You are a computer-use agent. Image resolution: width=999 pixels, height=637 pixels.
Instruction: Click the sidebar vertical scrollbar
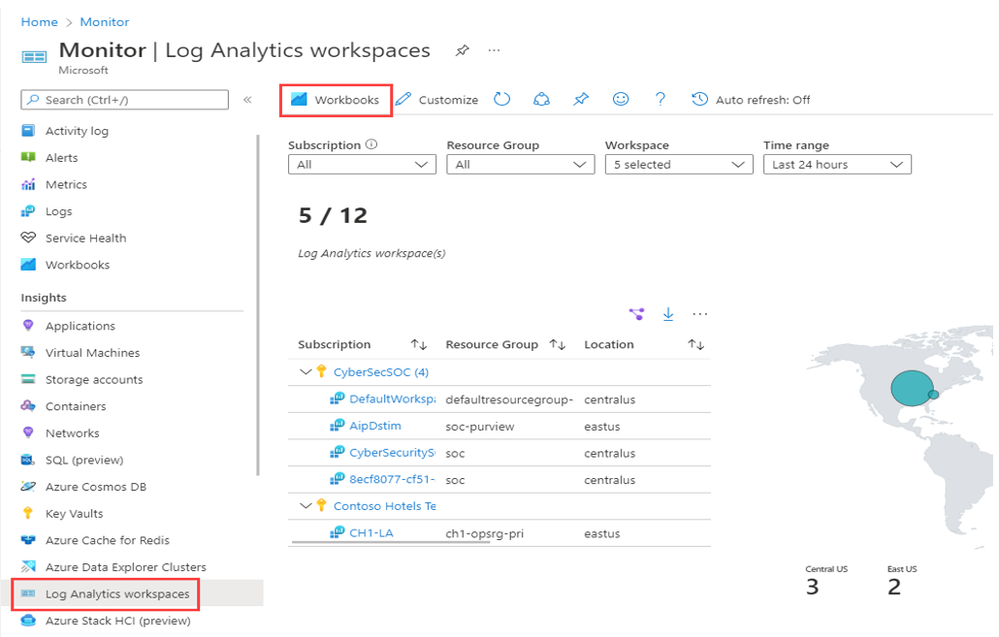click(258, 304)
